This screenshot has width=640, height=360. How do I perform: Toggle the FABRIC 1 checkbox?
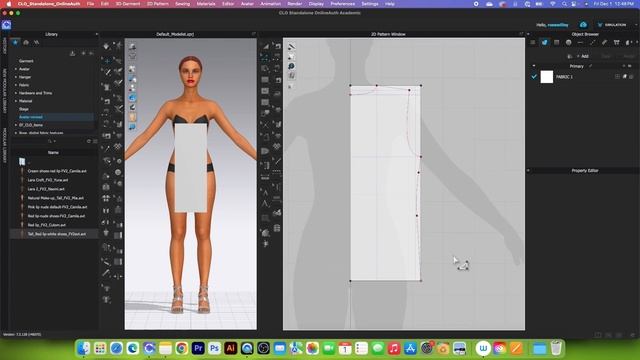[534, 77]
